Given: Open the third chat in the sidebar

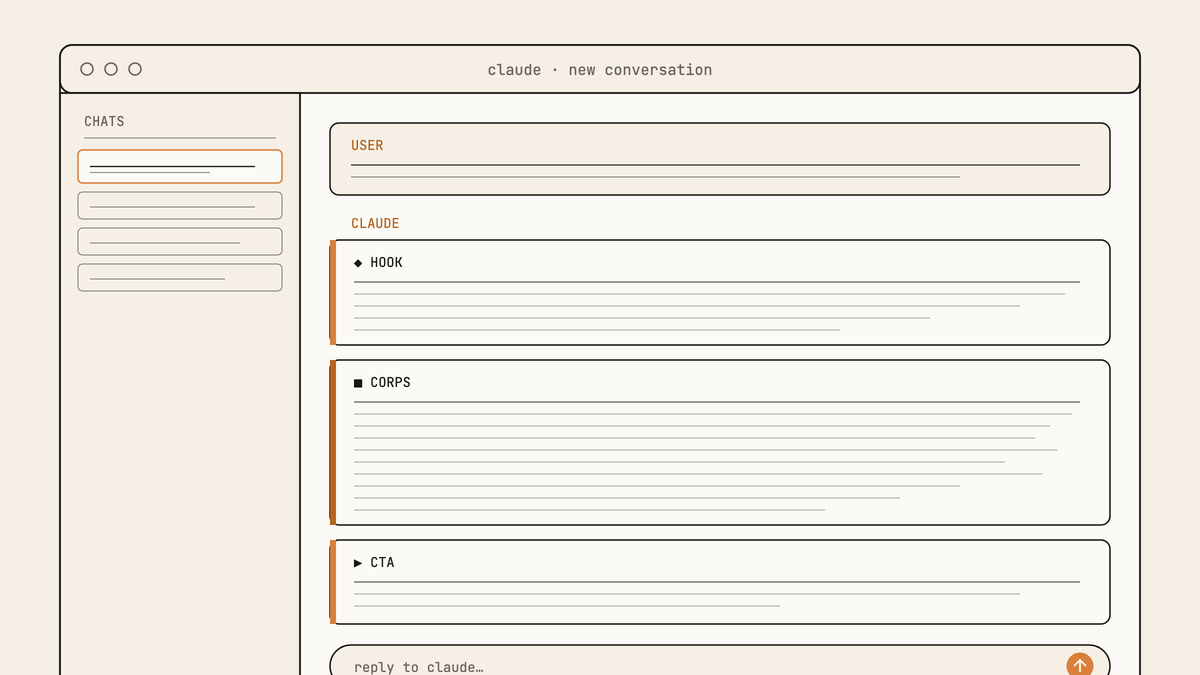Looking at the screenshot, I should (180, 241).
